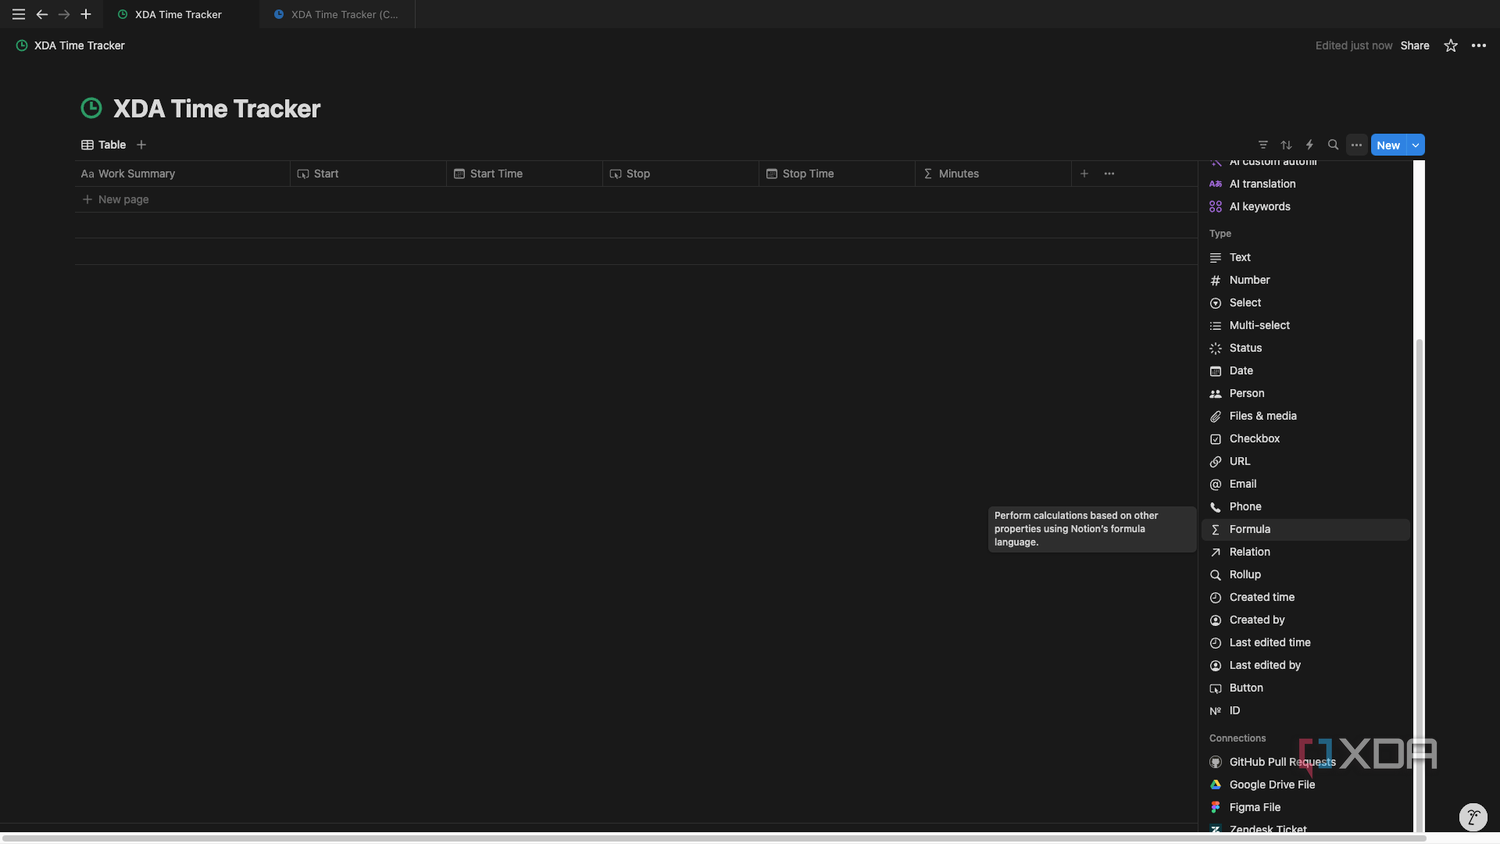Screen dimensions: 1500x844
Task: Add a new view with the plus next to Table
Action: (x=141, y=145)
